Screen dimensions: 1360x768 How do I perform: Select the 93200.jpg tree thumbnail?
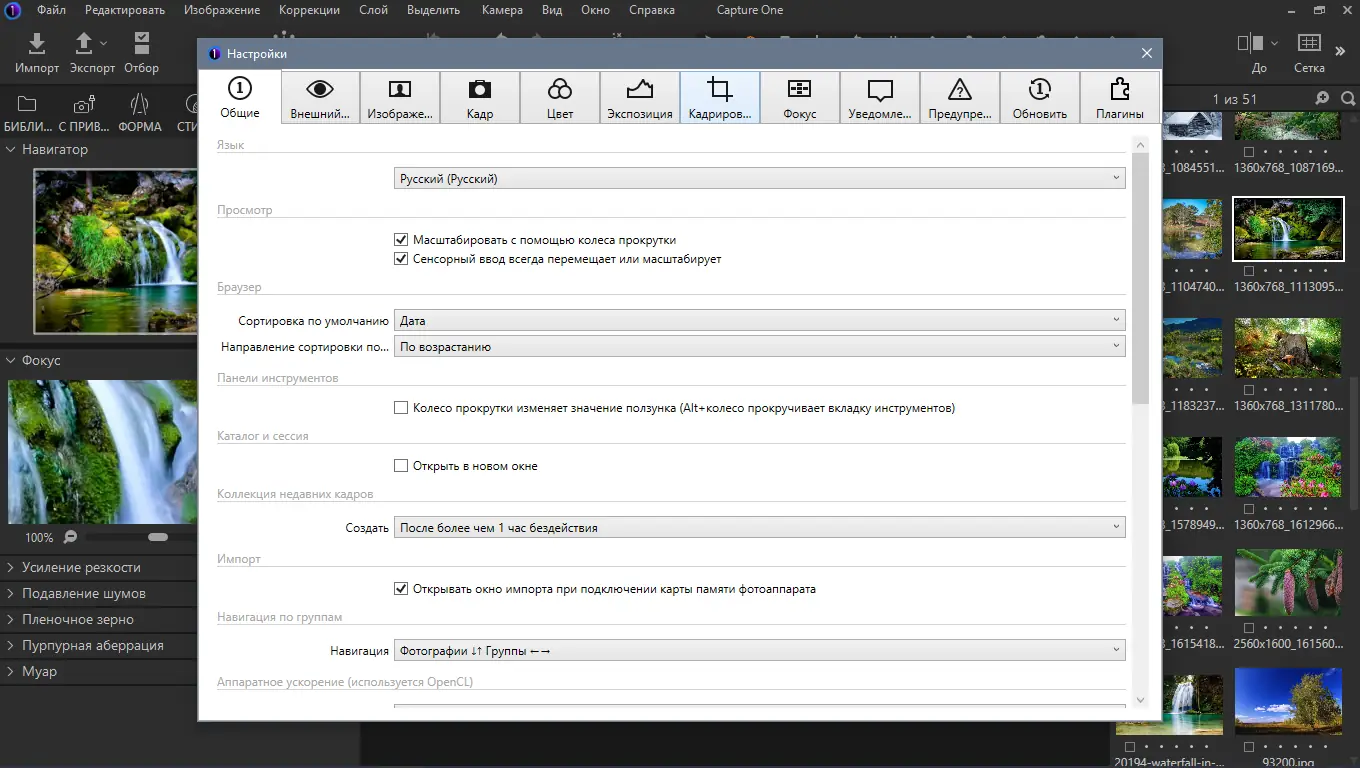coord(1287,702)
